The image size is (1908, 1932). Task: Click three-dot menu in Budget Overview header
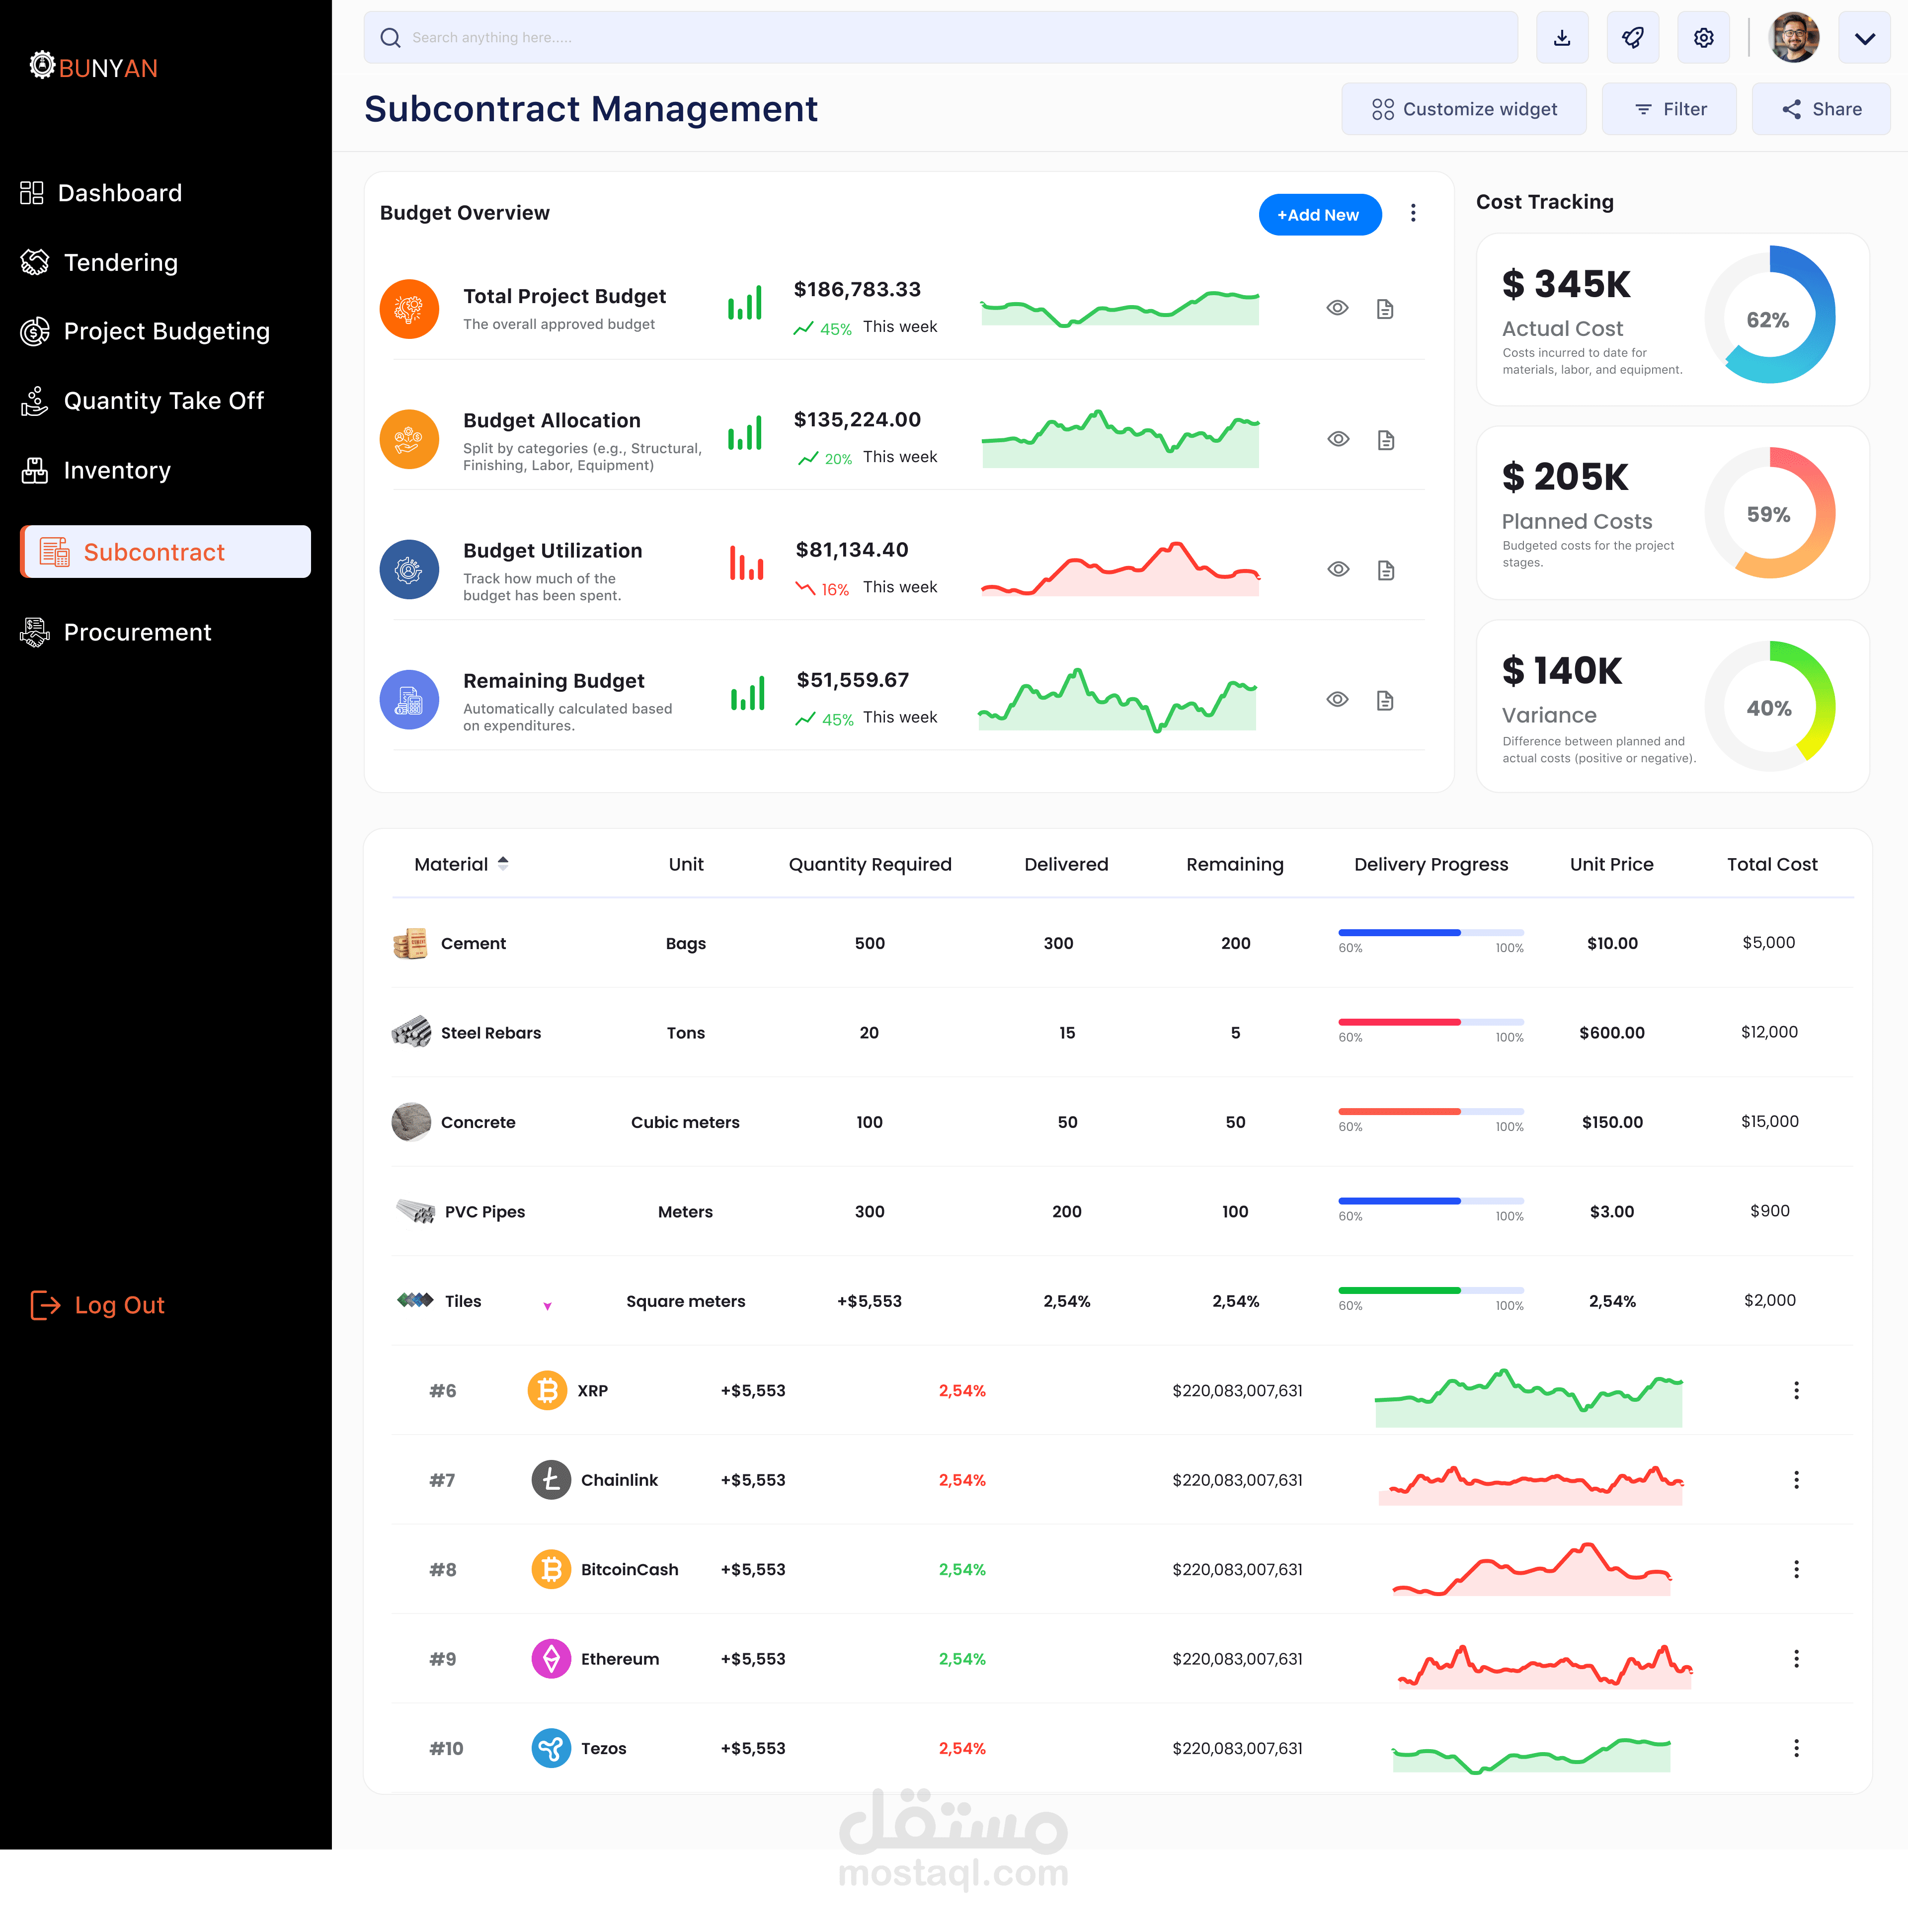[x=1413, y=213]
